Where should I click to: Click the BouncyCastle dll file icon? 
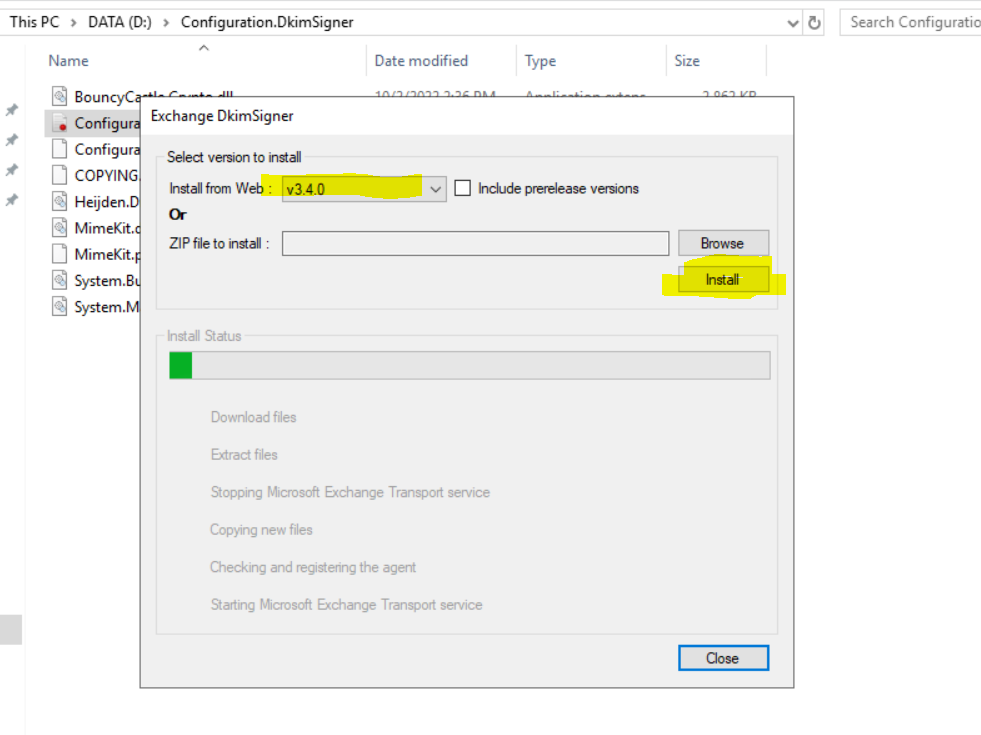59,96
